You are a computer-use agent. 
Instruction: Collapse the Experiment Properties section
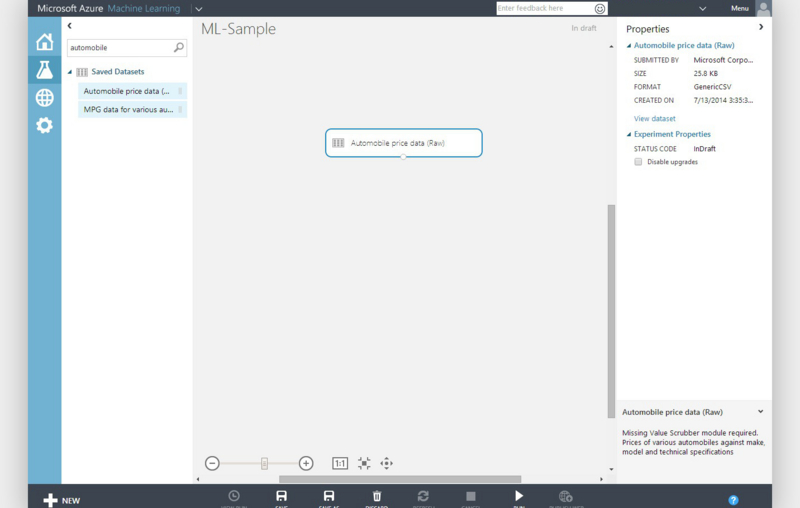(x=629, y=134)
